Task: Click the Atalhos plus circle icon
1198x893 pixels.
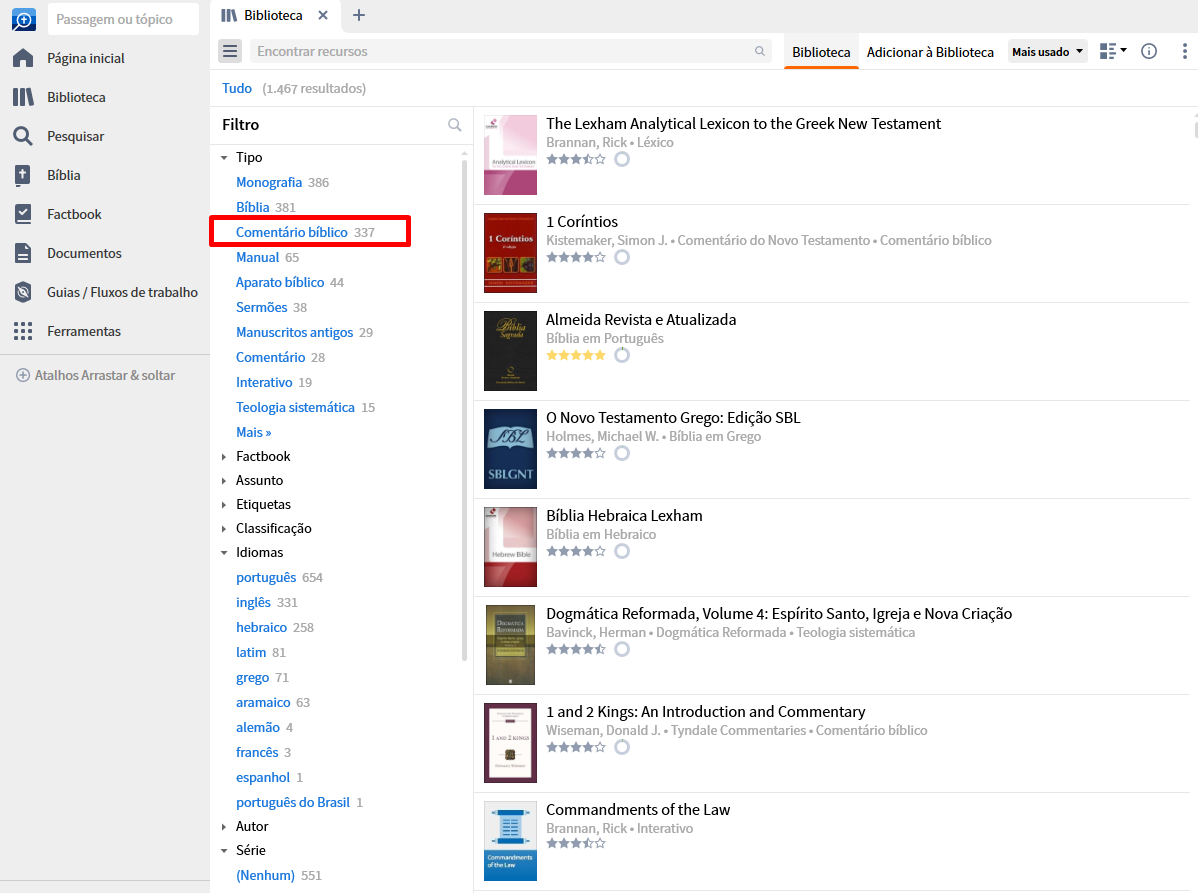Action: click(23, 375)
